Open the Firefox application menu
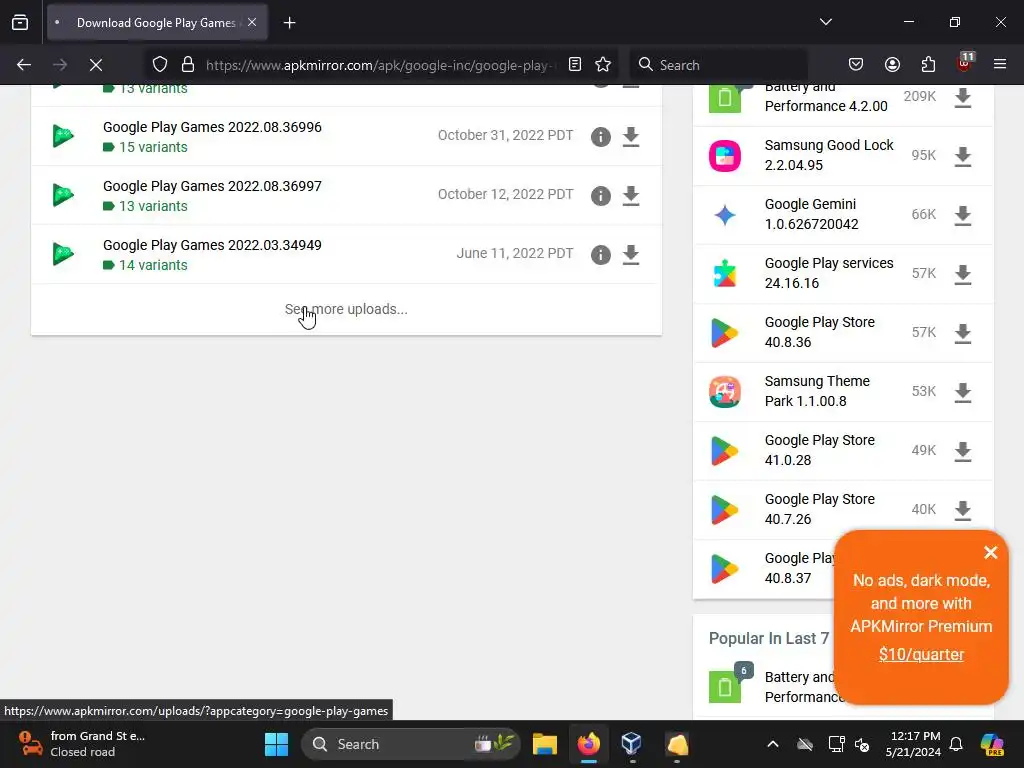The height and width of the screenshot is (768, 1024). pos(1000,65)
